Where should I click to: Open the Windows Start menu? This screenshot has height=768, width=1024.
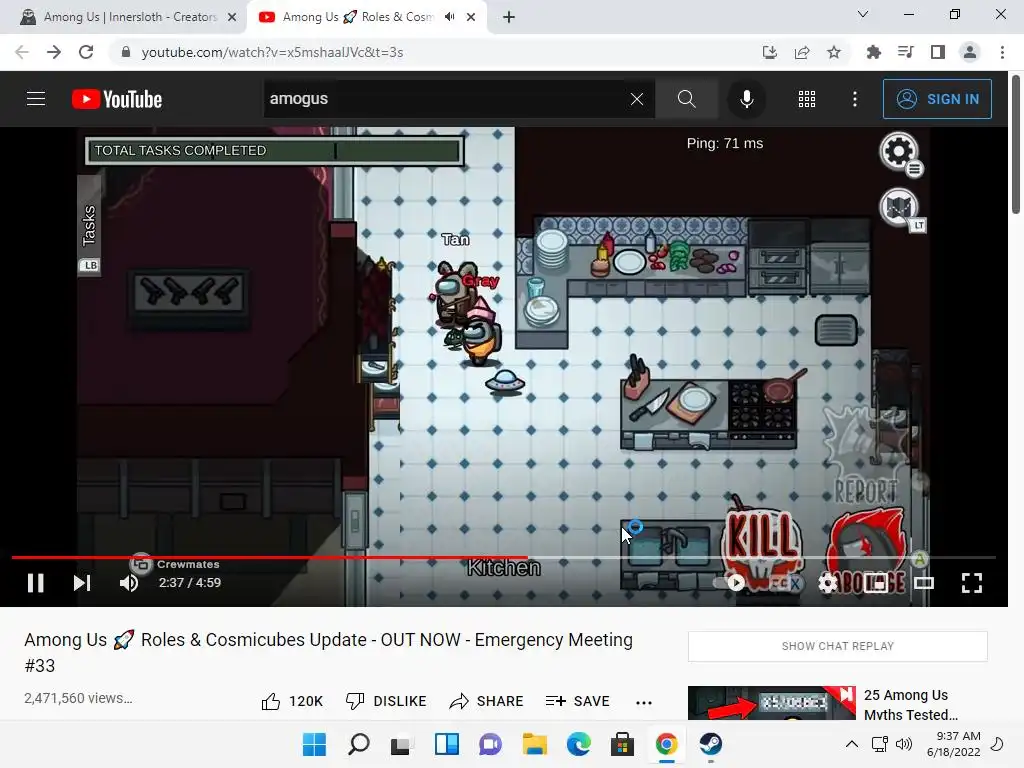[314, 744]
